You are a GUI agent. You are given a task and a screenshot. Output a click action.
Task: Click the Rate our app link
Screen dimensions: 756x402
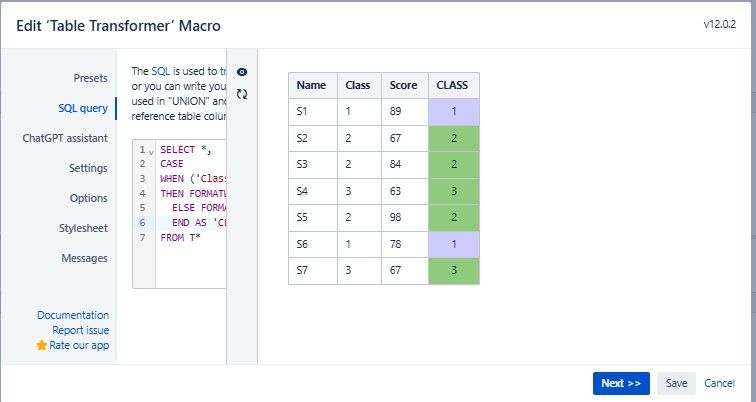tap(79, 345)
